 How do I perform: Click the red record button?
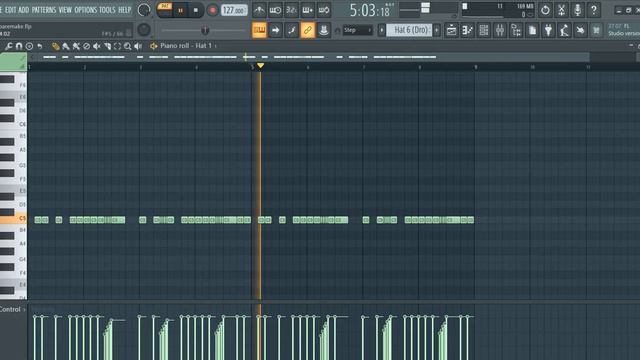(x=212, y=10)
